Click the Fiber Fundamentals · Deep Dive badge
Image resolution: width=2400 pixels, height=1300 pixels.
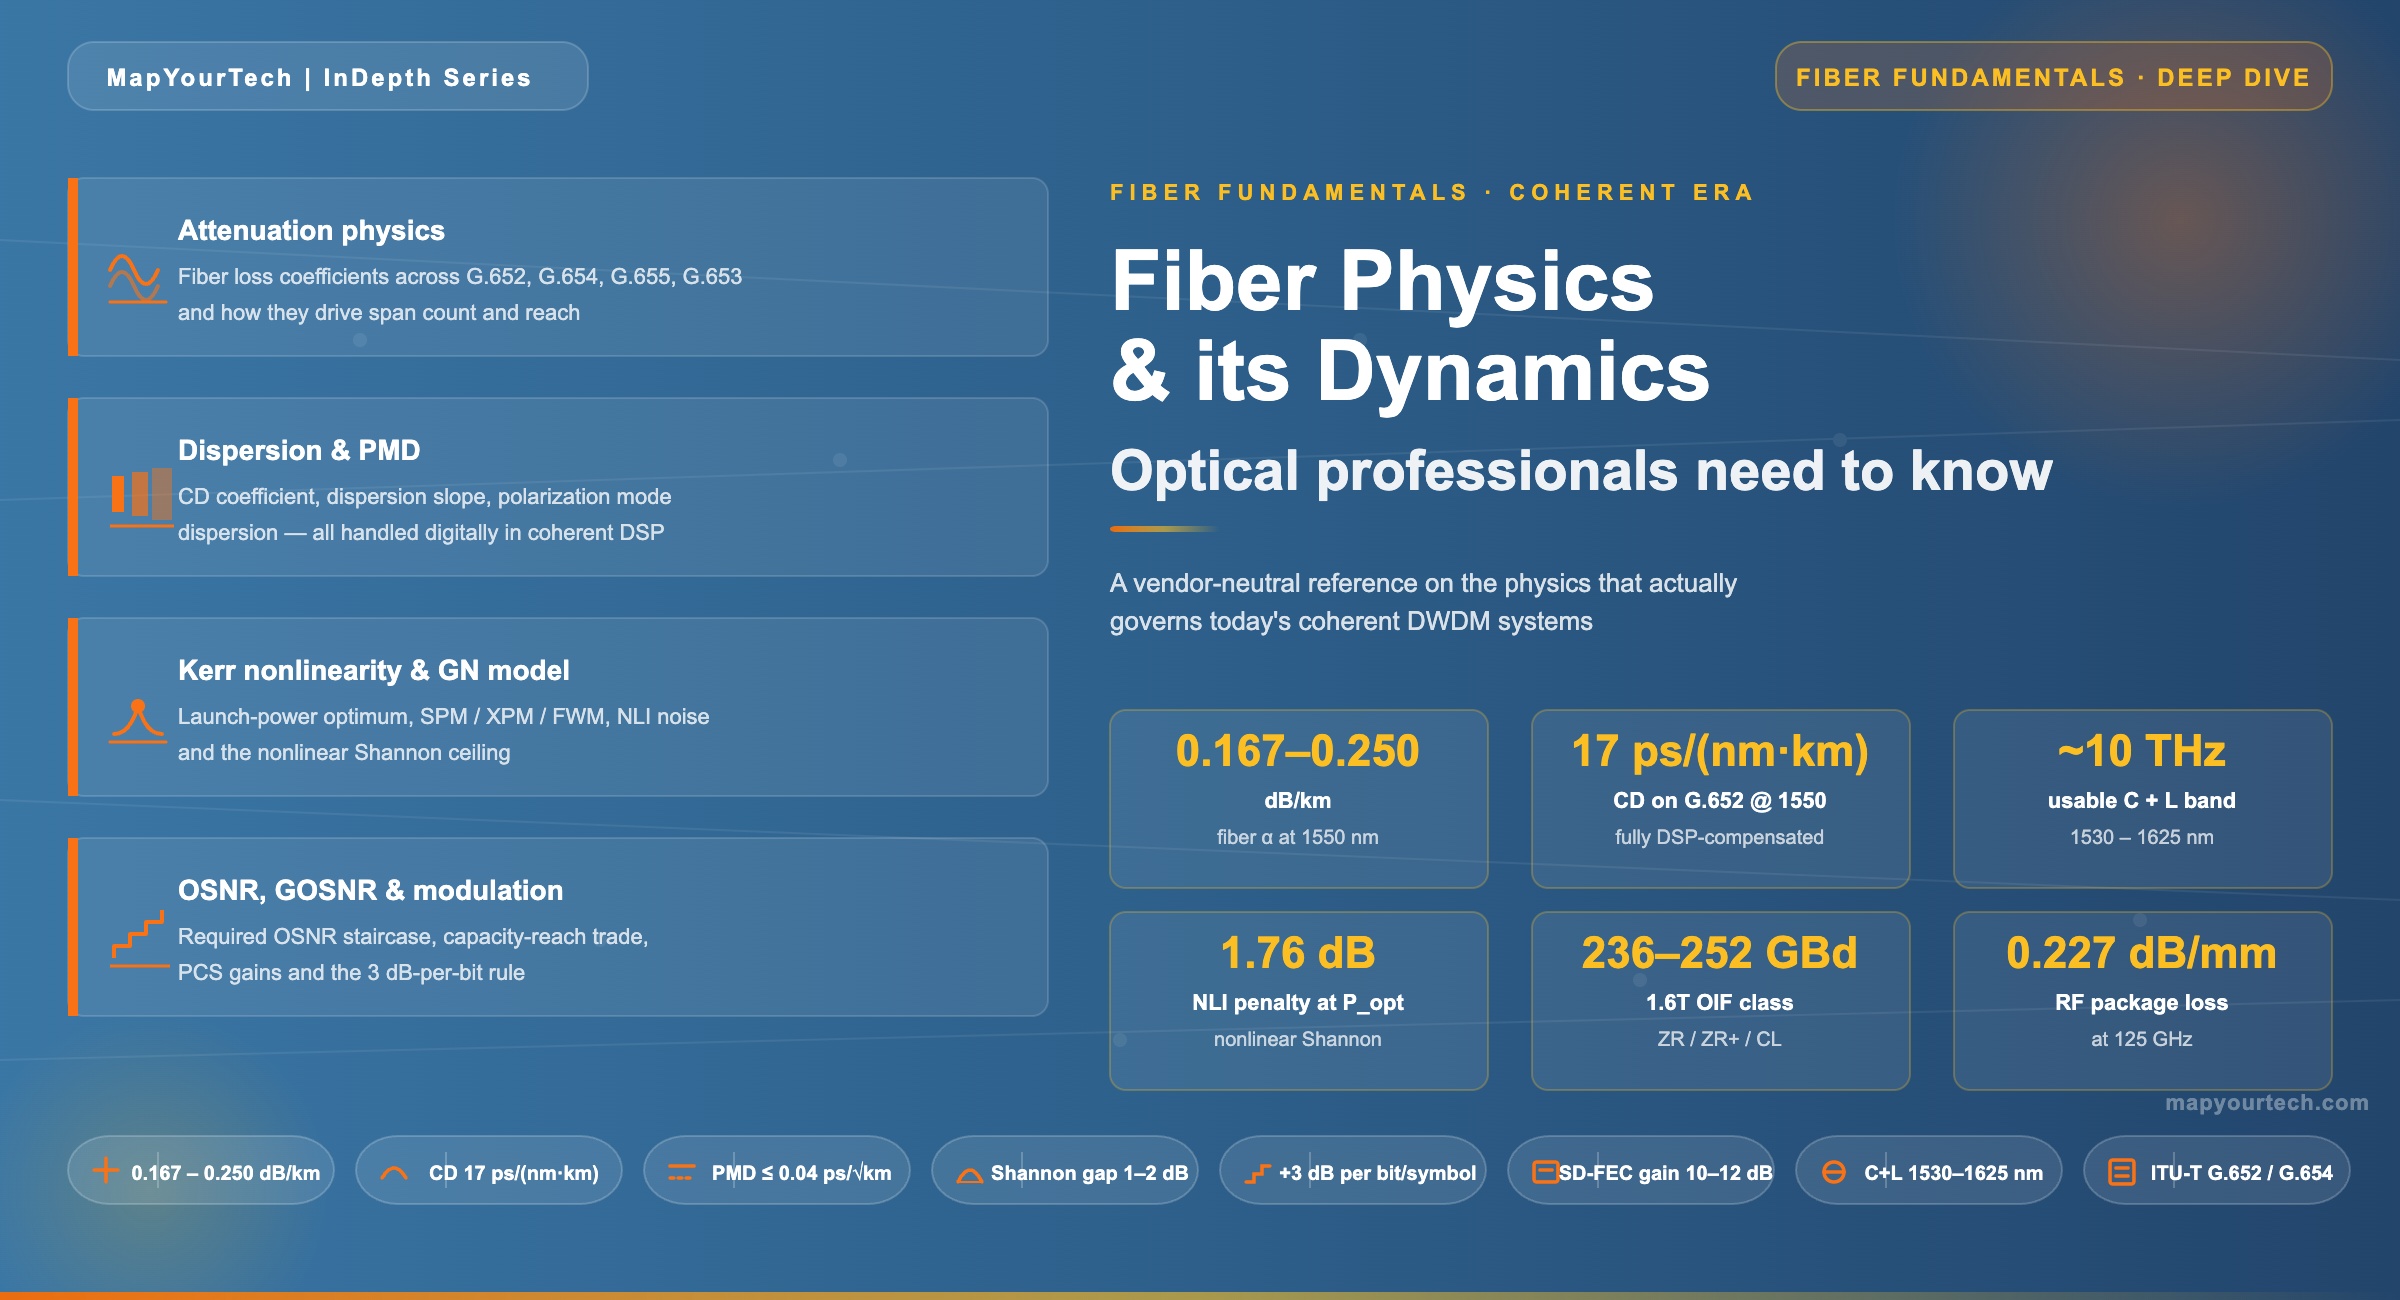click(x=2052, y=77)
